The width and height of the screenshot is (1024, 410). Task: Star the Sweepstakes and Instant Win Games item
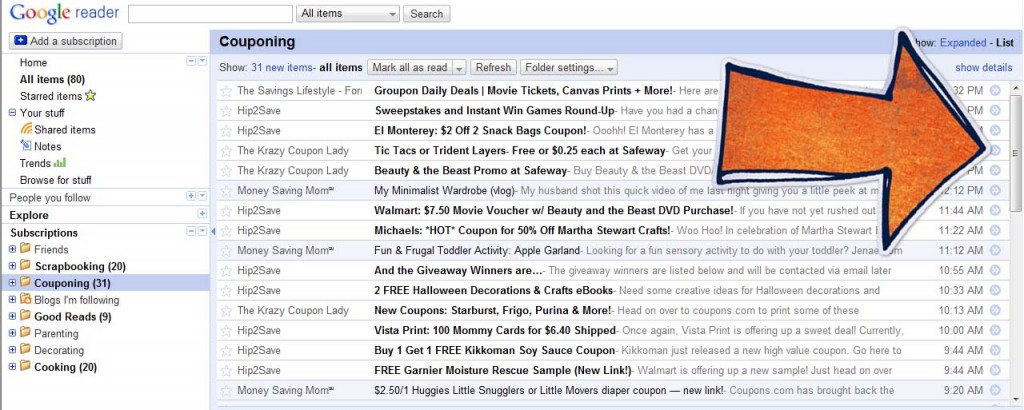(x=226, y=111)
